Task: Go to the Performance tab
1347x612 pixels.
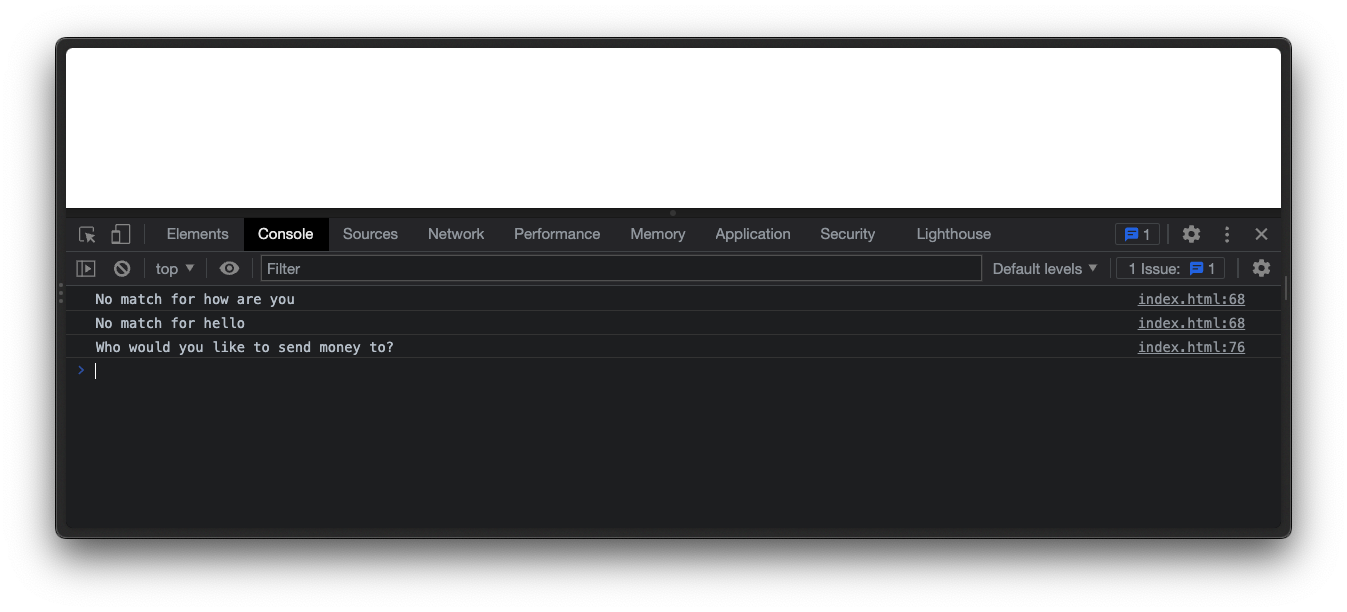Action: coord(557,234)
